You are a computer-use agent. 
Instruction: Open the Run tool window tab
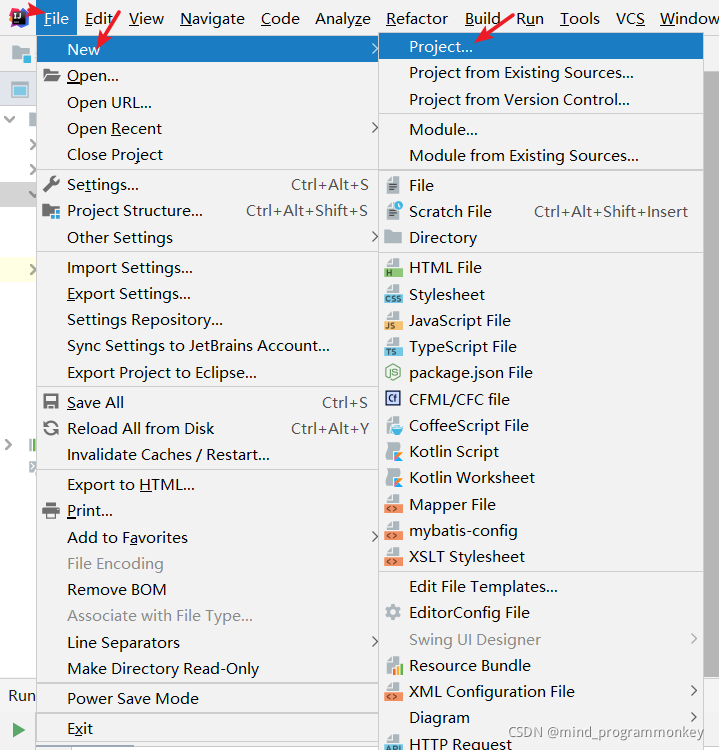pyautogui.click(x=22, y=695)
